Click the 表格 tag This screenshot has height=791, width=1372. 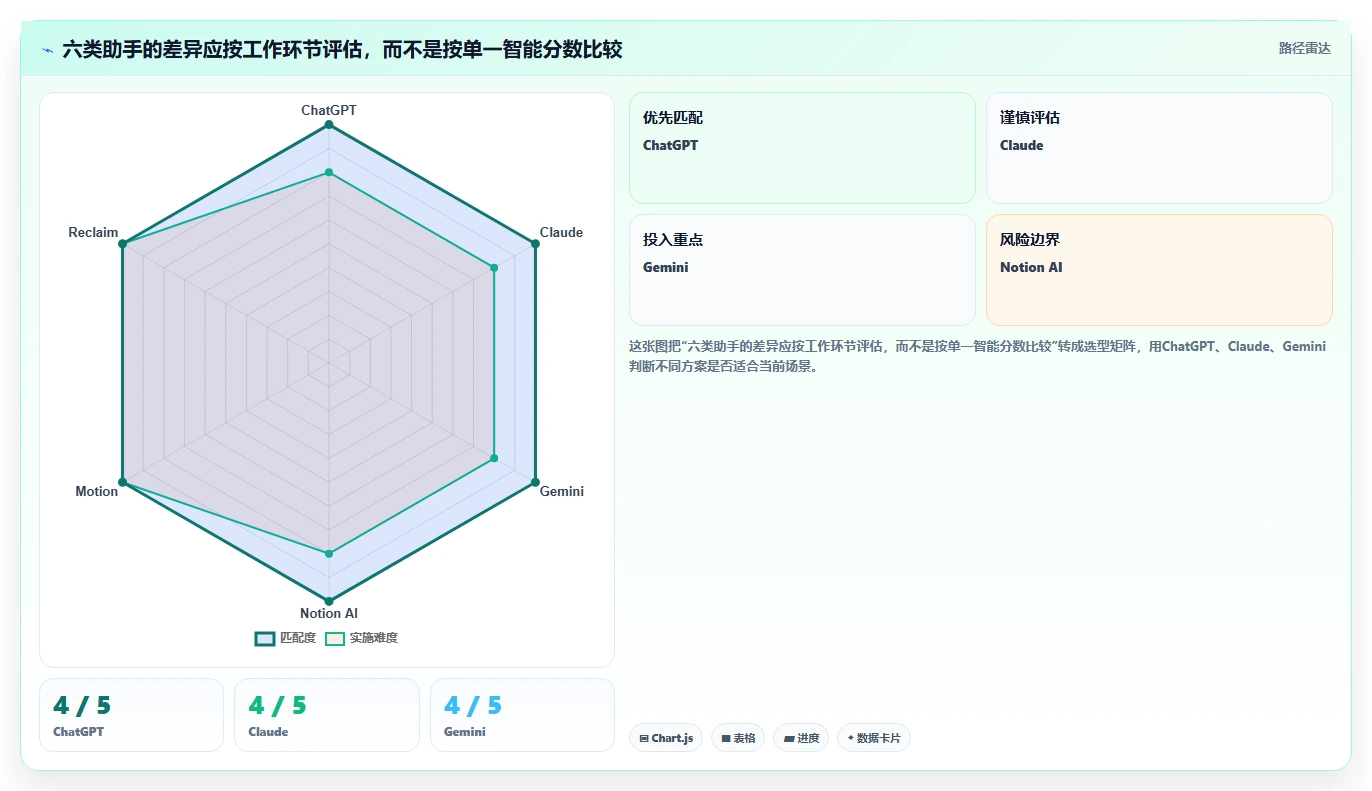coord(738,738)
